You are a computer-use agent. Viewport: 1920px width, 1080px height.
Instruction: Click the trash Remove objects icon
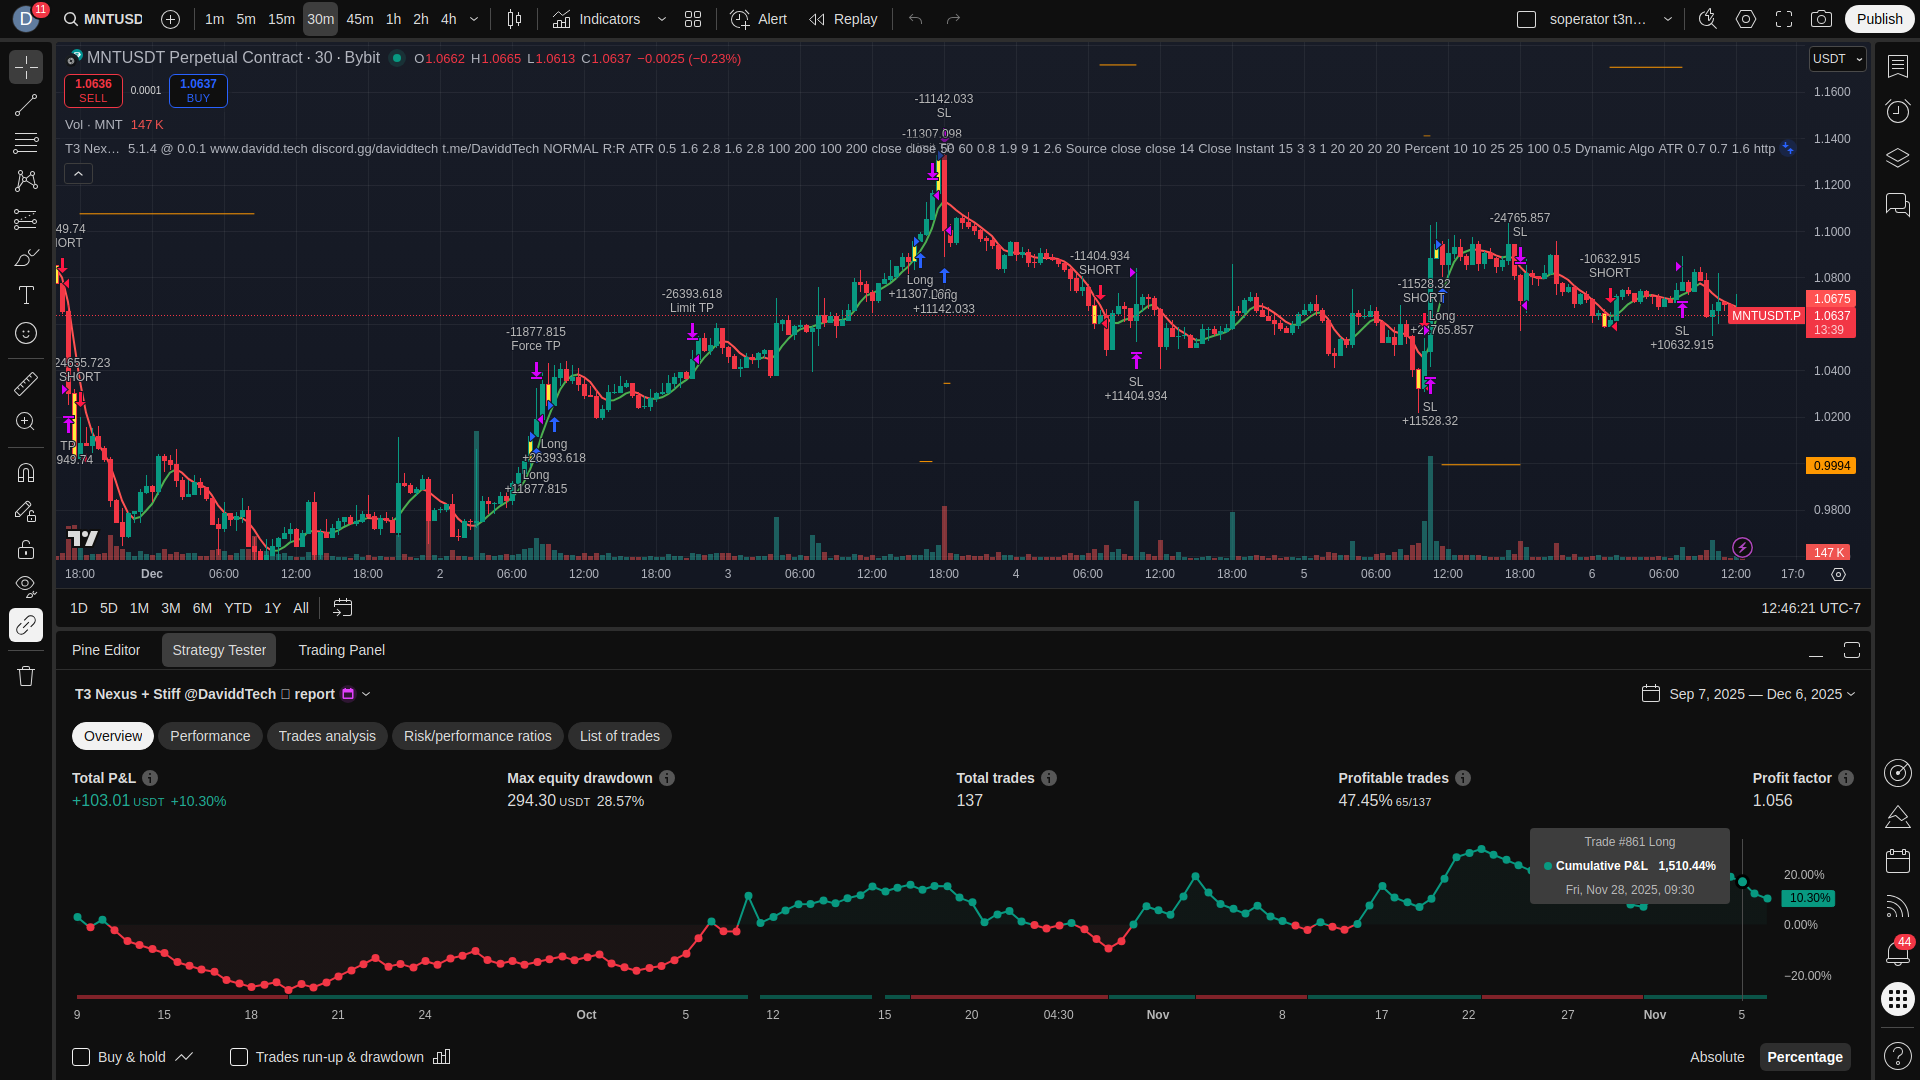26,676
